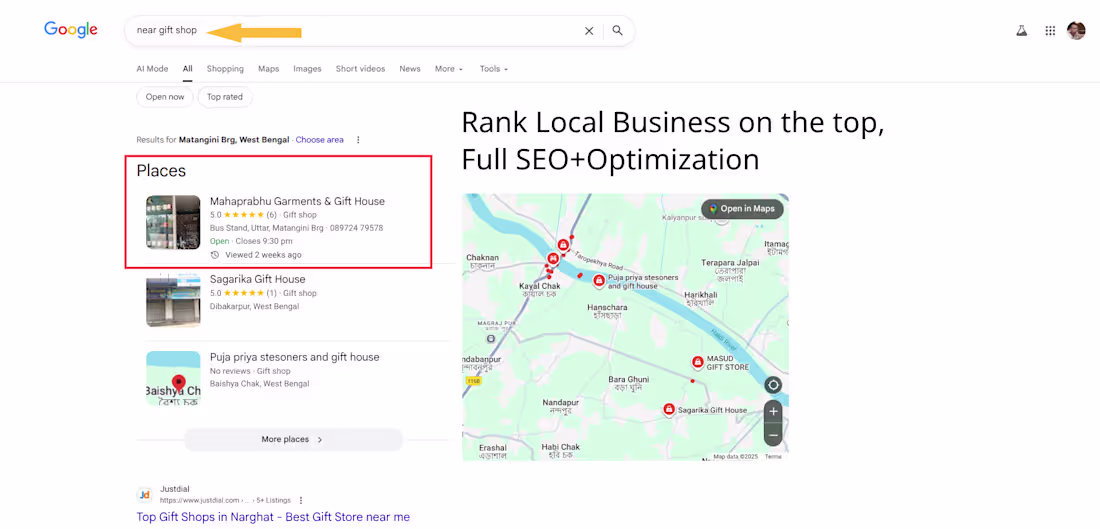The height and width of the screenshot is (529, 1100).
Task: Switch to Maps tab
Action: 268,69
